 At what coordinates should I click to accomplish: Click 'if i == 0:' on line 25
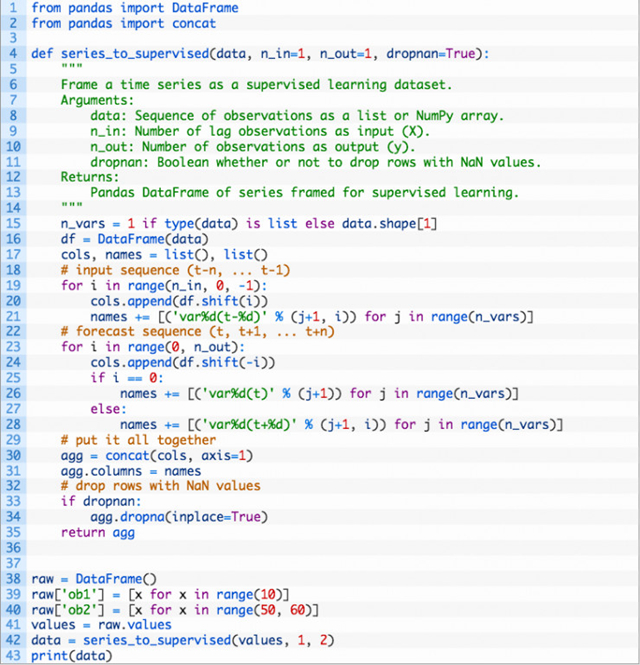click(127, 377)
